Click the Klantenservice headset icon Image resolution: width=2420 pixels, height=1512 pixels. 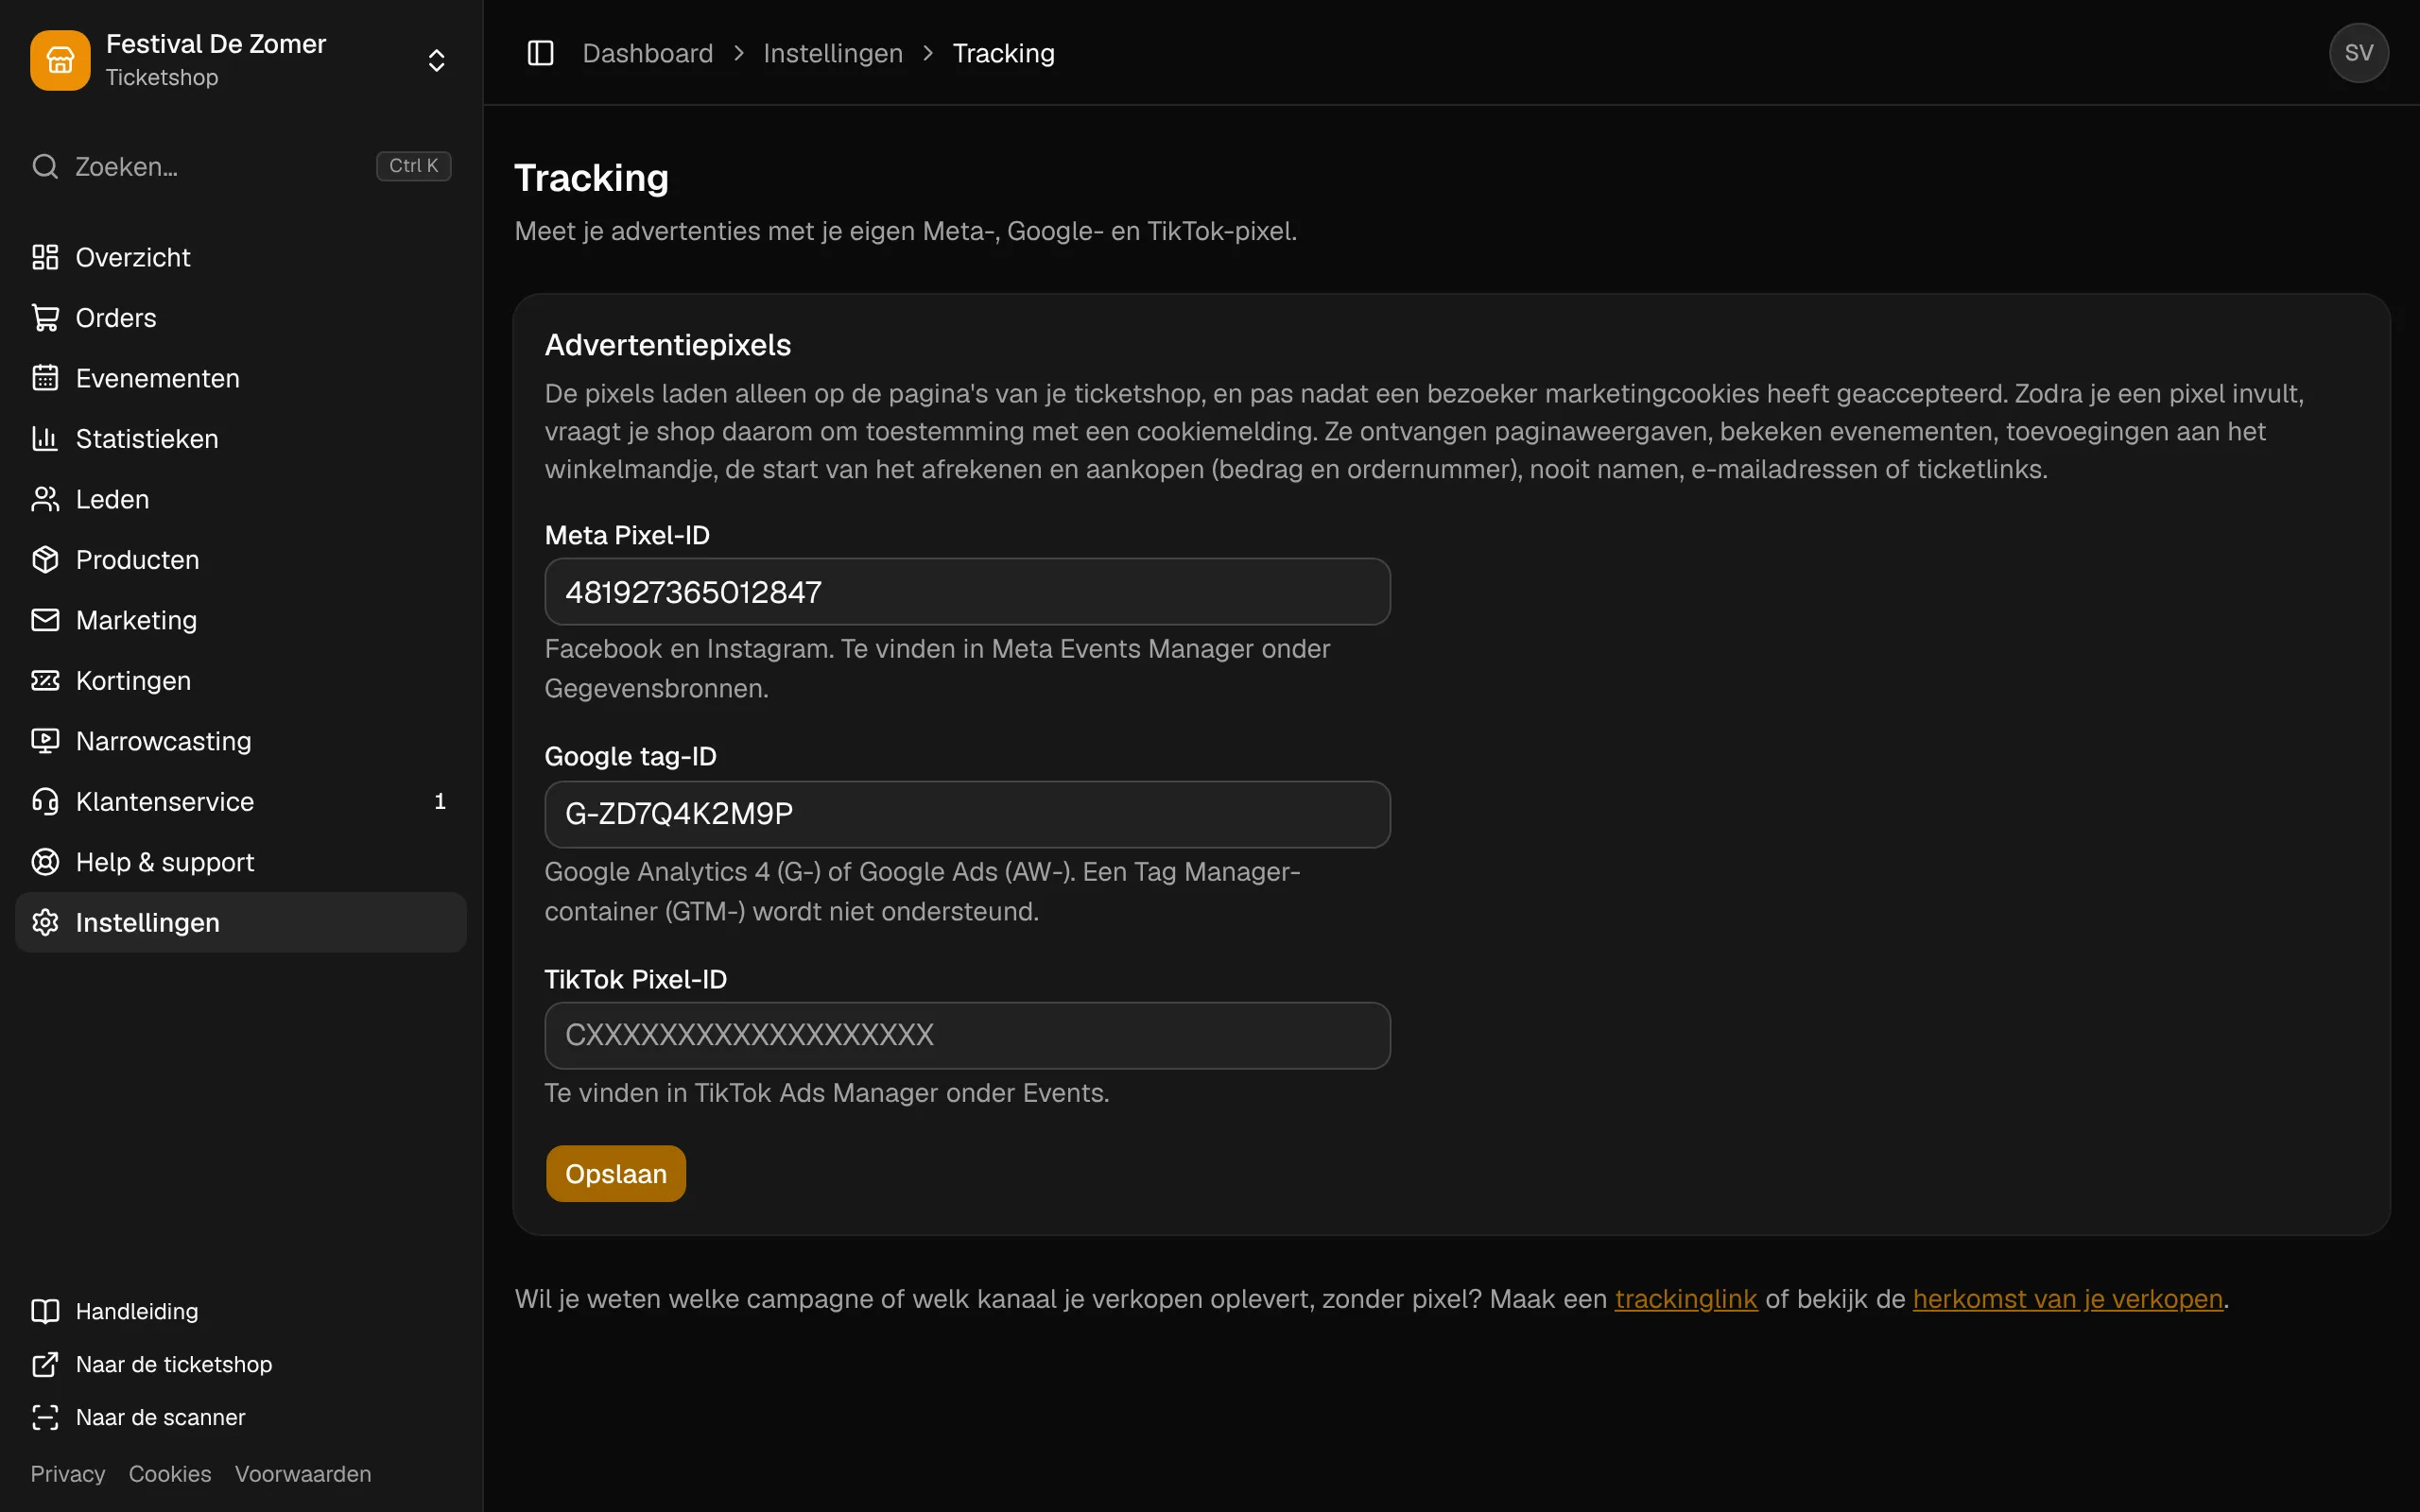[45, 802]
